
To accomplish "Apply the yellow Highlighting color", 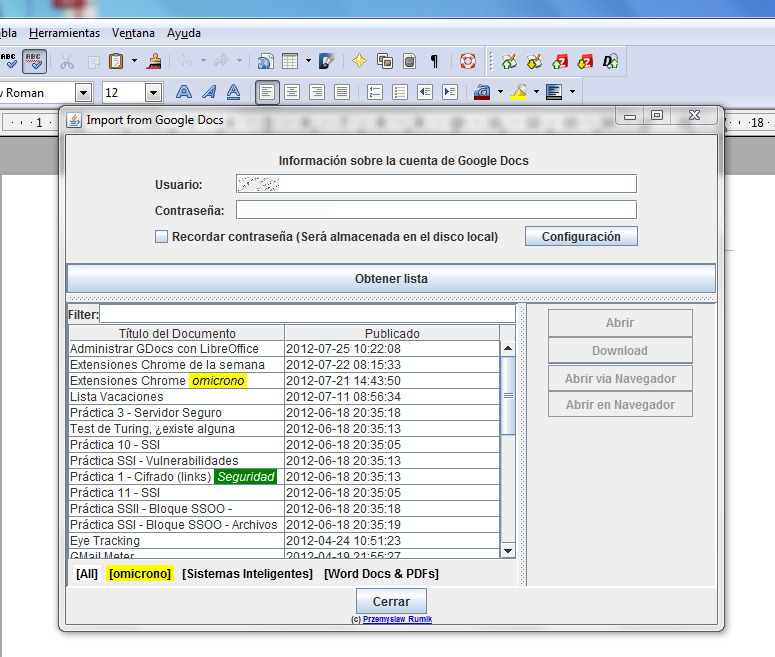I will pos(518,92).
